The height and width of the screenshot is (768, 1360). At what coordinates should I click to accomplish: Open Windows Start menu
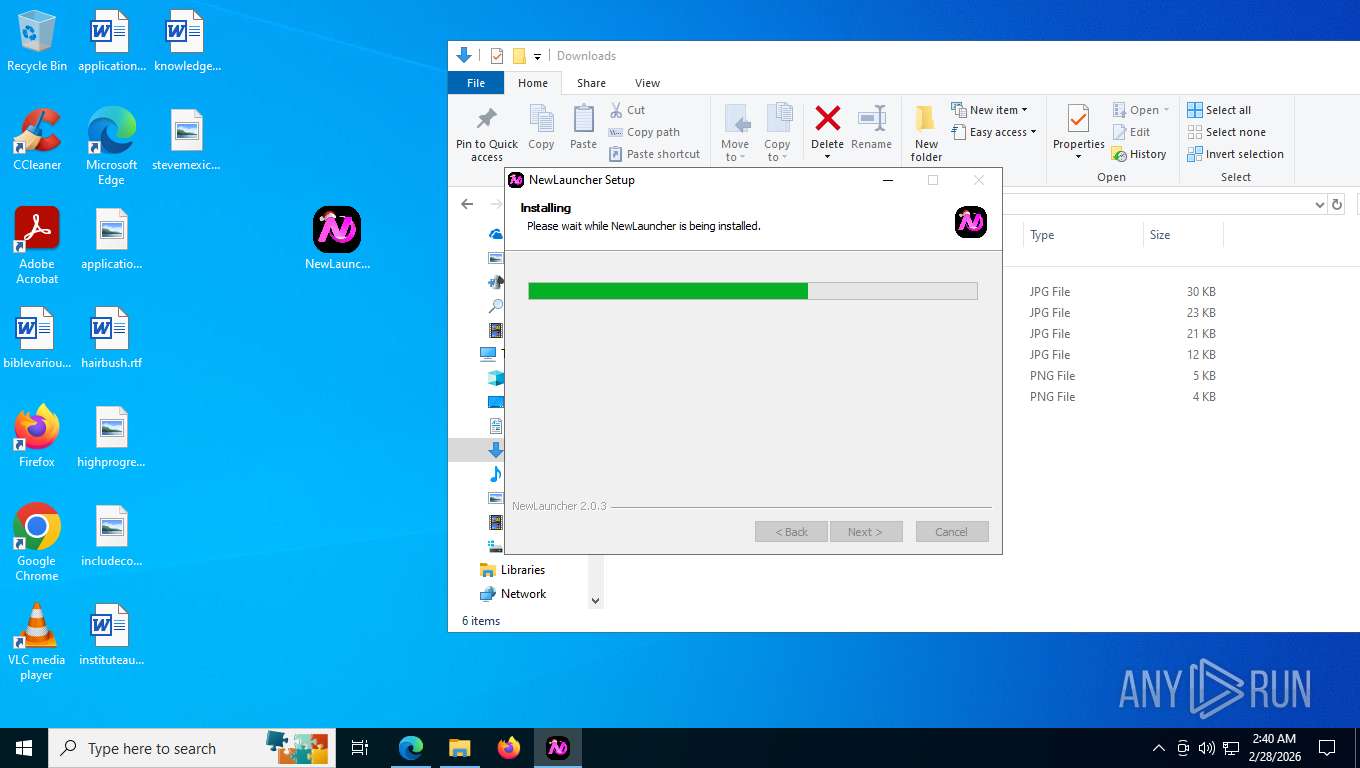tap(24, 748)
